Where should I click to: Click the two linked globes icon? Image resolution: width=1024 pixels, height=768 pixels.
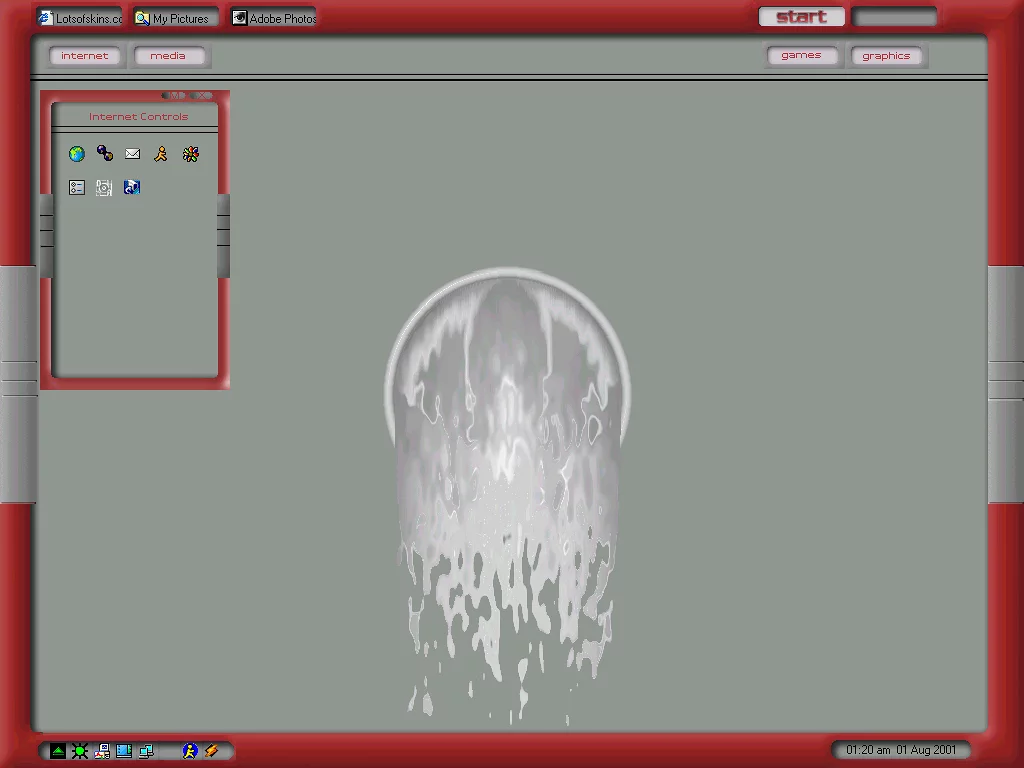[x=105, y=153]
